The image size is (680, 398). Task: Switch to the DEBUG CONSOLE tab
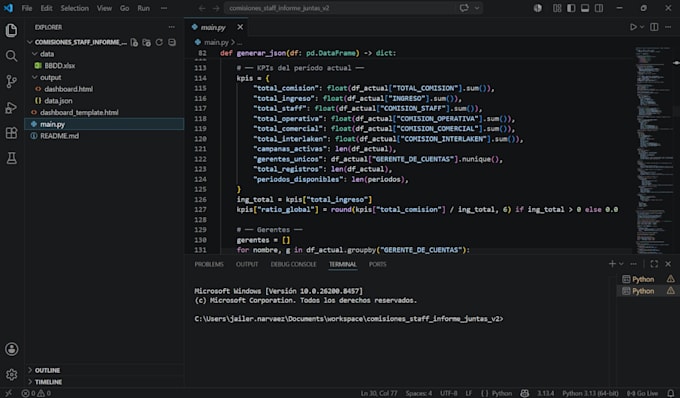294,264
